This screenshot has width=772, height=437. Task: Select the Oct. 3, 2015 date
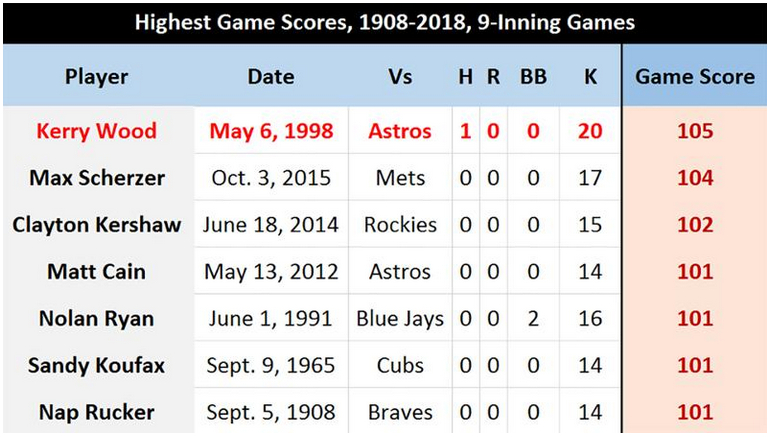coord(271,178)
